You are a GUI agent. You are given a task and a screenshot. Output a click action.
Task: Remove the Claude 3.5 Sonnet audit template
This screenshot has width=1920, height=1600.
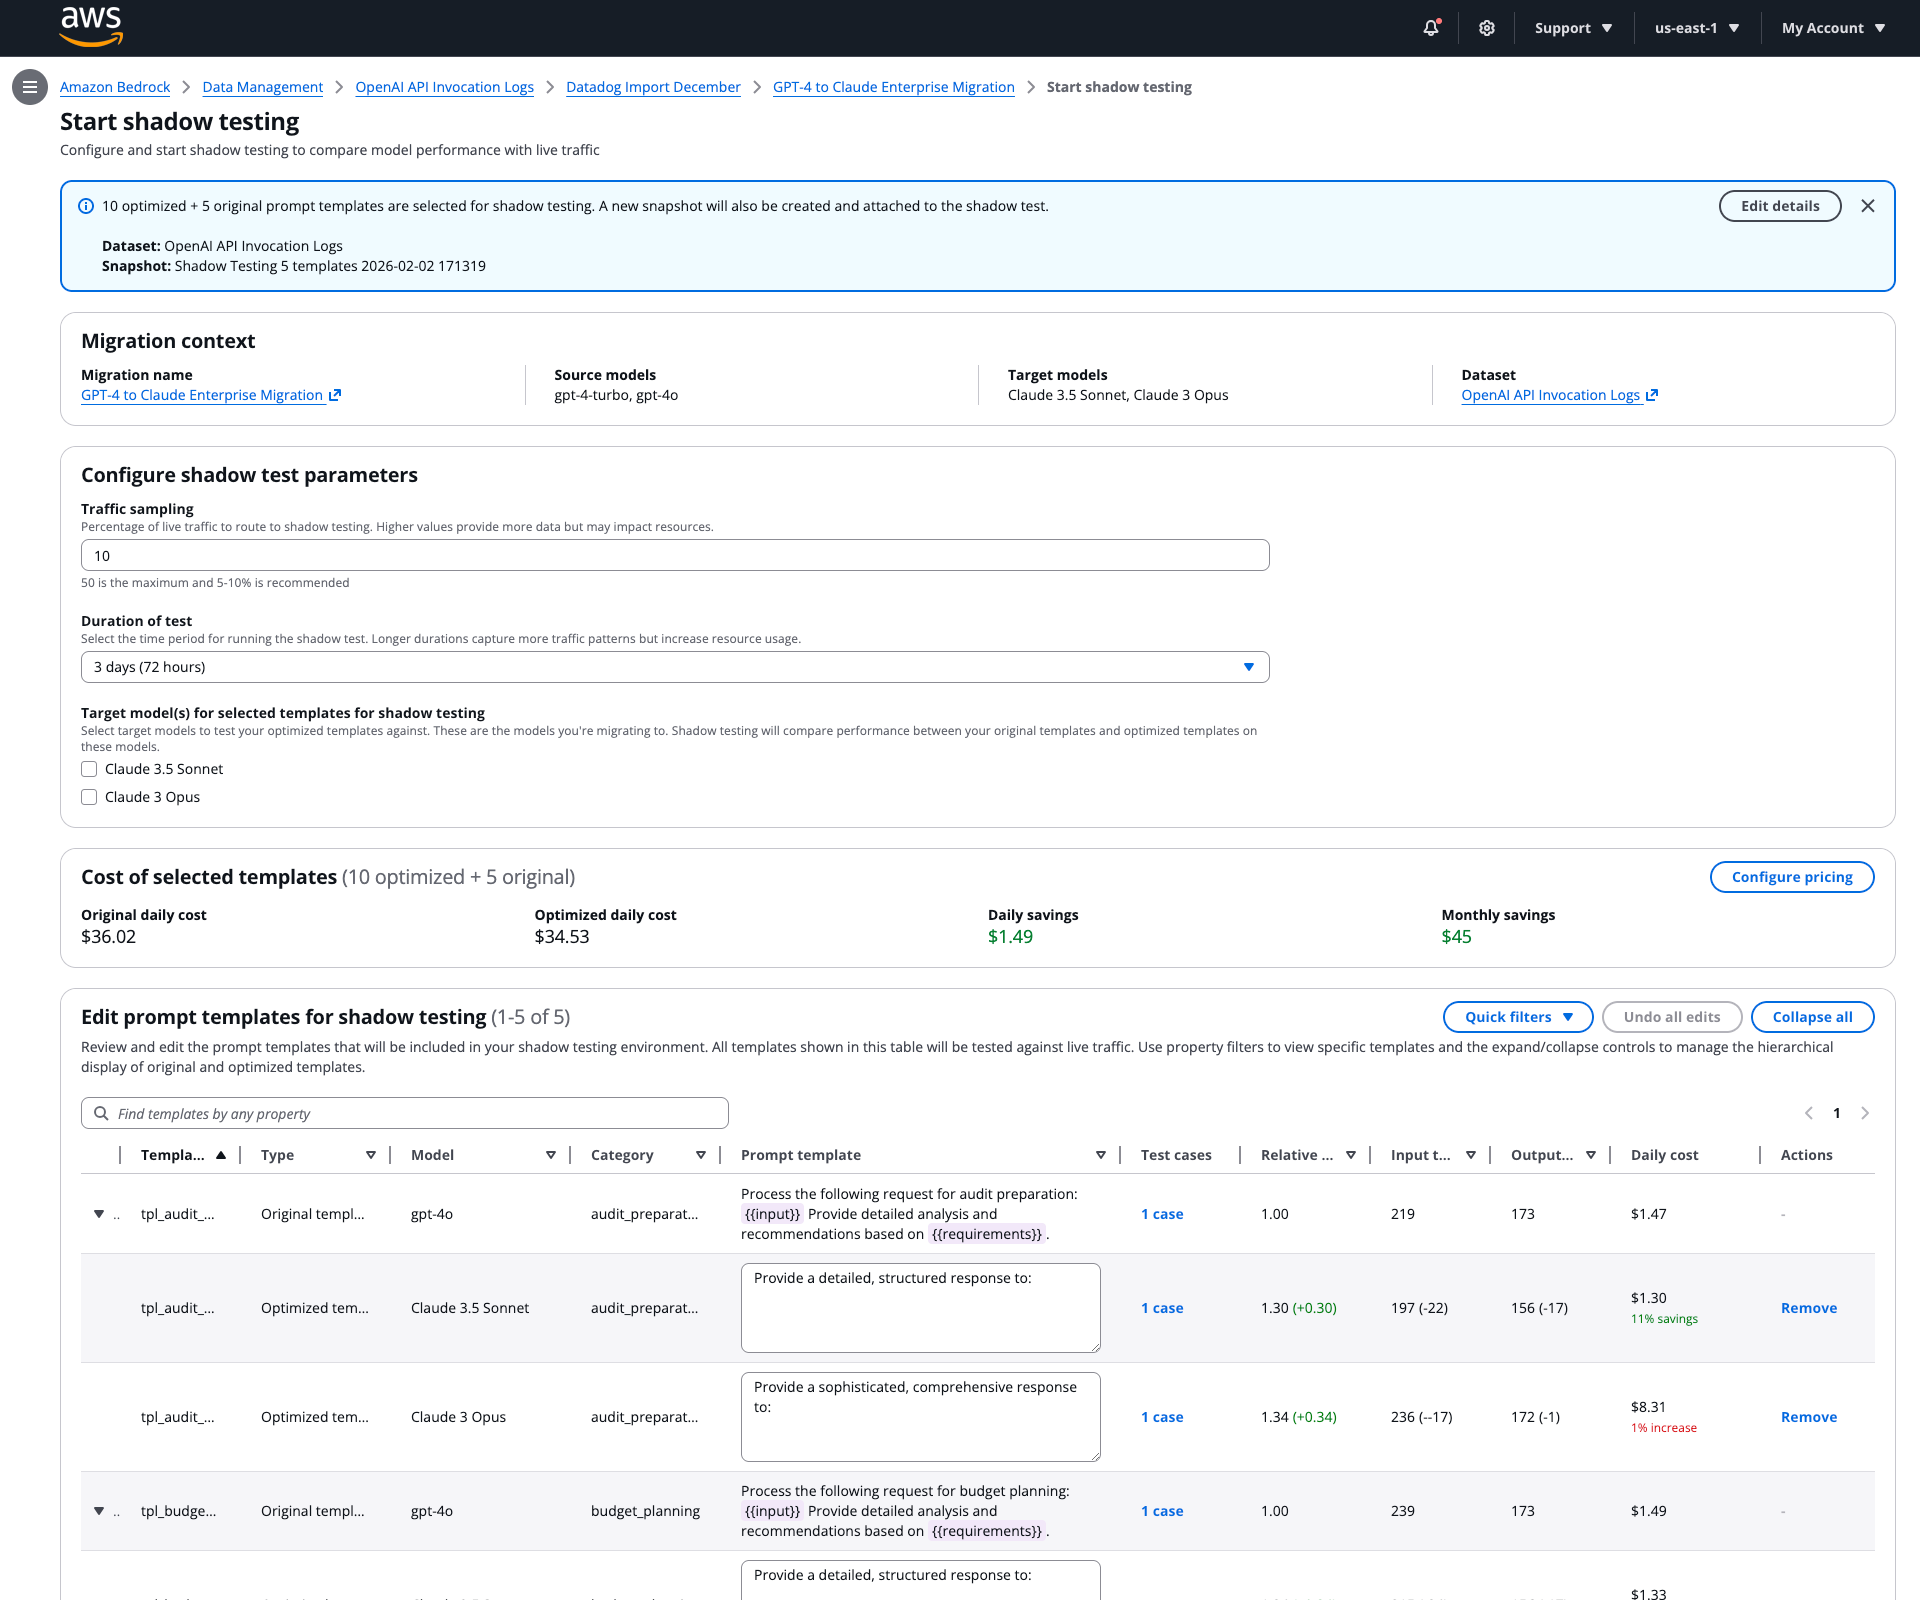pyautogui.click(x=1809, y=1308)
